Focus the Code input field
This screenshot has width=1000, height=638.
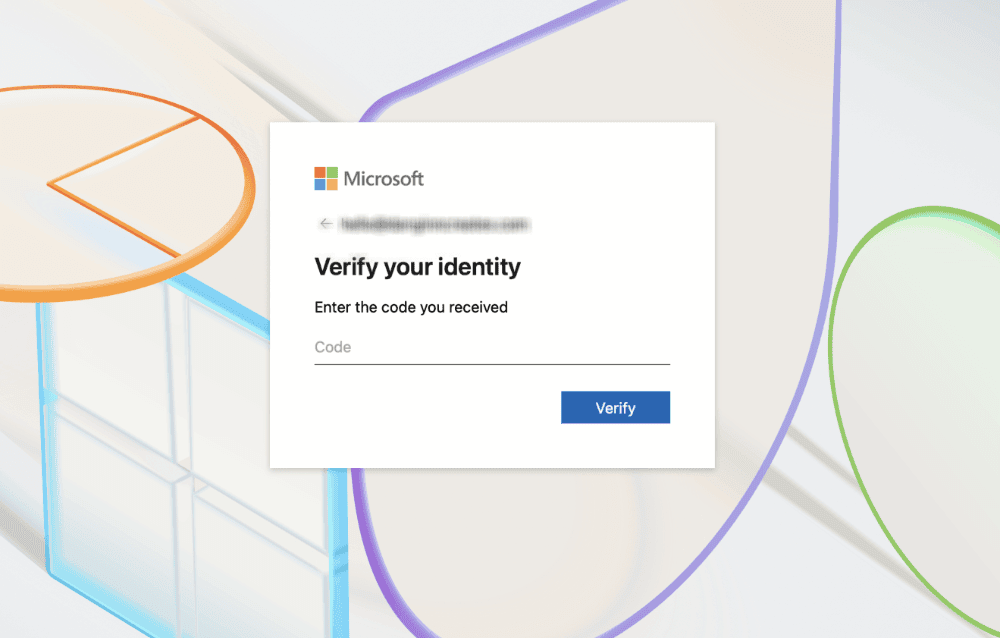(x=492, y=348)
